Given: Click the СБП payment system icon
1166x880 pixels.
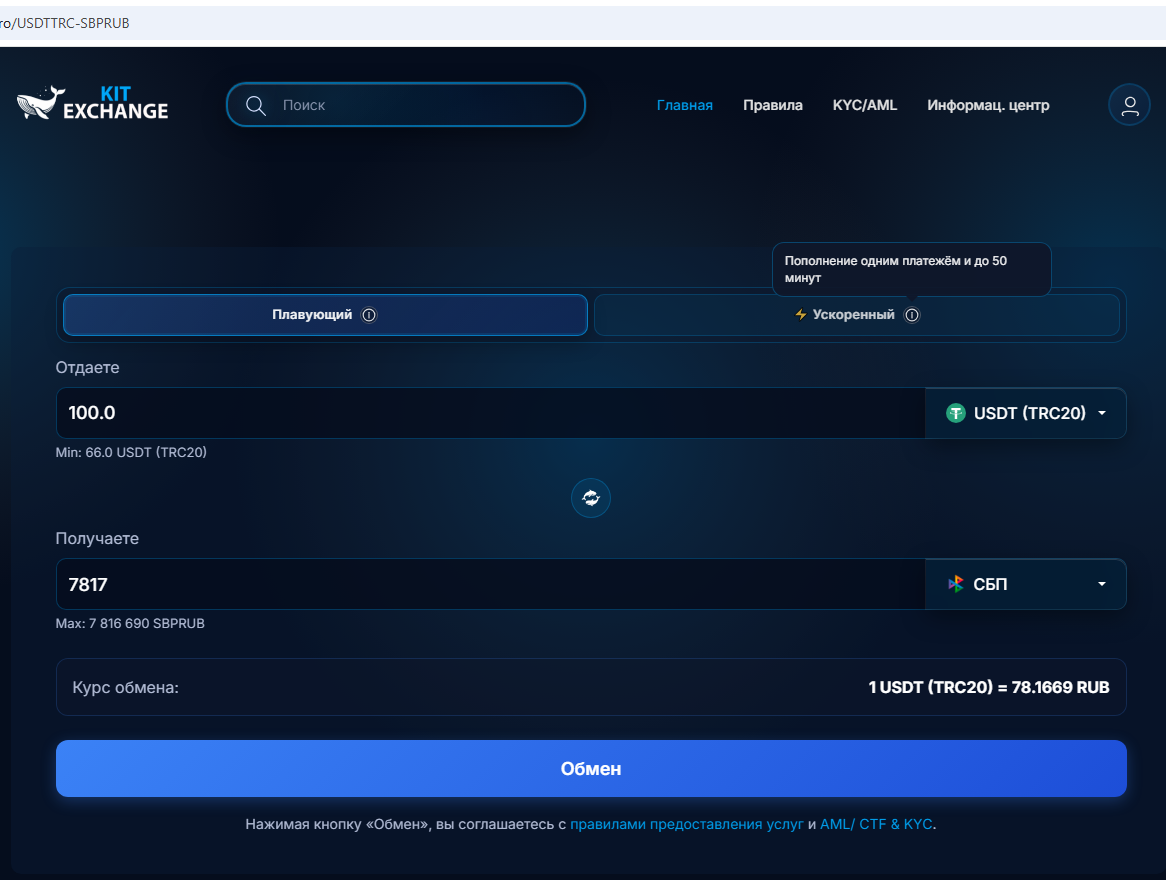Looking at the screenshot, I should (x=956, y=584).
